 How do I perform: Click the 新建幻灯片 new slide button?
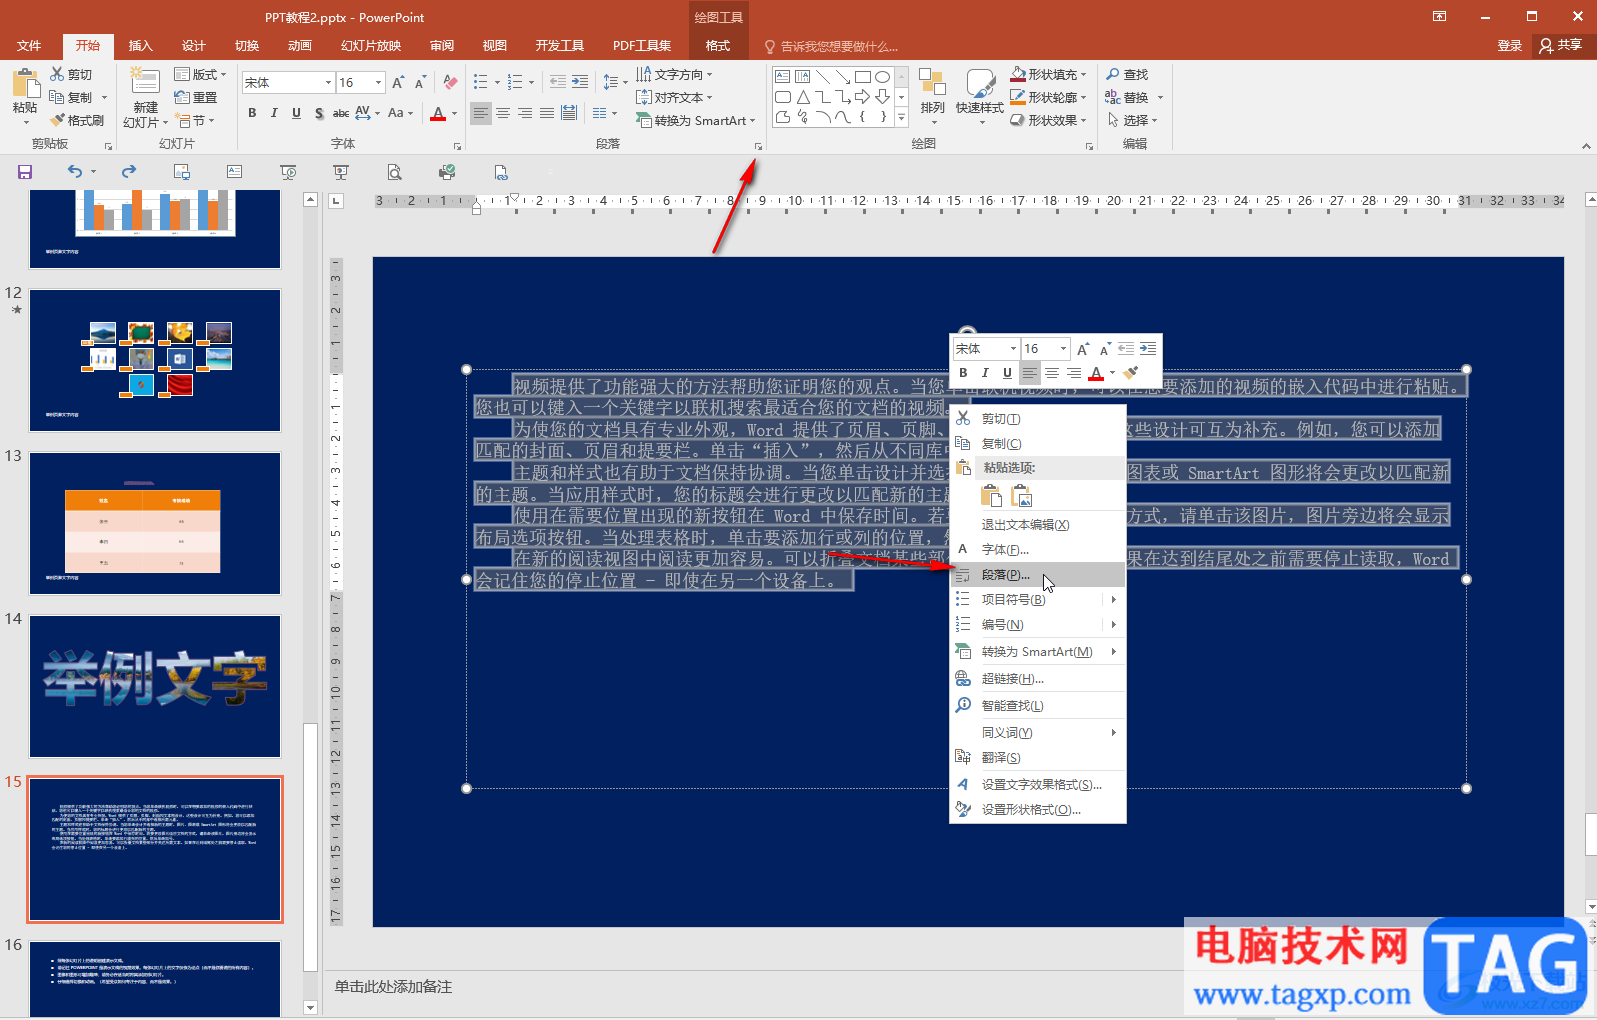(145, 99)
